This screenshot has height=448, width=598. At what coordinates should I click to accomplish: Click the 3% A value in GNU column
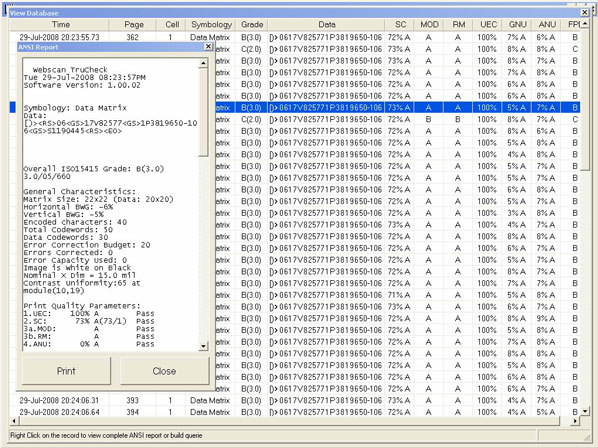coord(516,213)
